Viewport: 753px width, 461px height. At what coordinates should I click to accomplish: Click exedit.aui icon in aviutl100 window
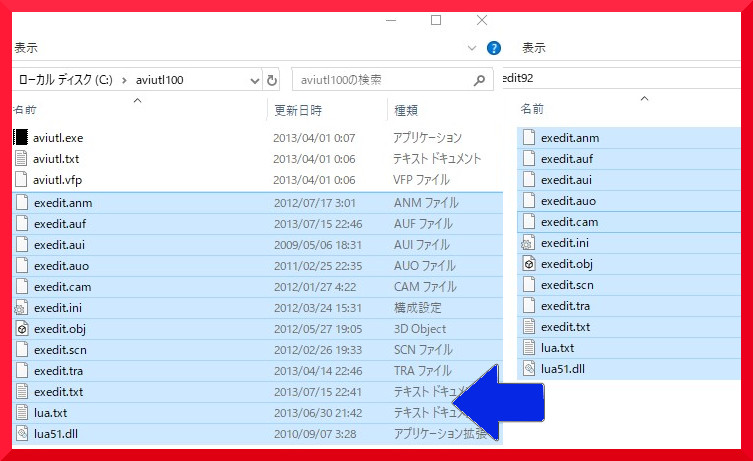point(22,244)
